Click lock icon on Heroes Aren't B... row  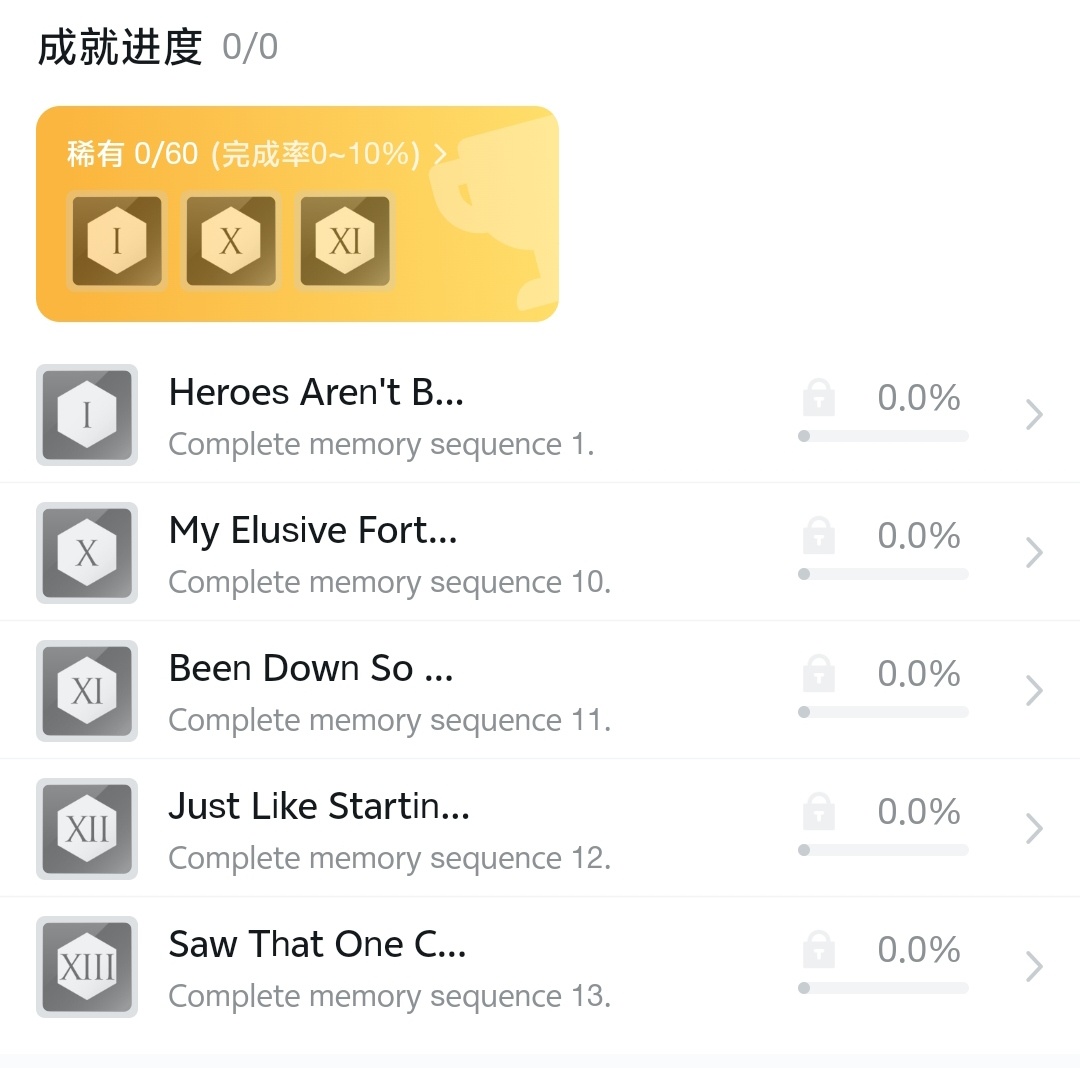point(819,397)
